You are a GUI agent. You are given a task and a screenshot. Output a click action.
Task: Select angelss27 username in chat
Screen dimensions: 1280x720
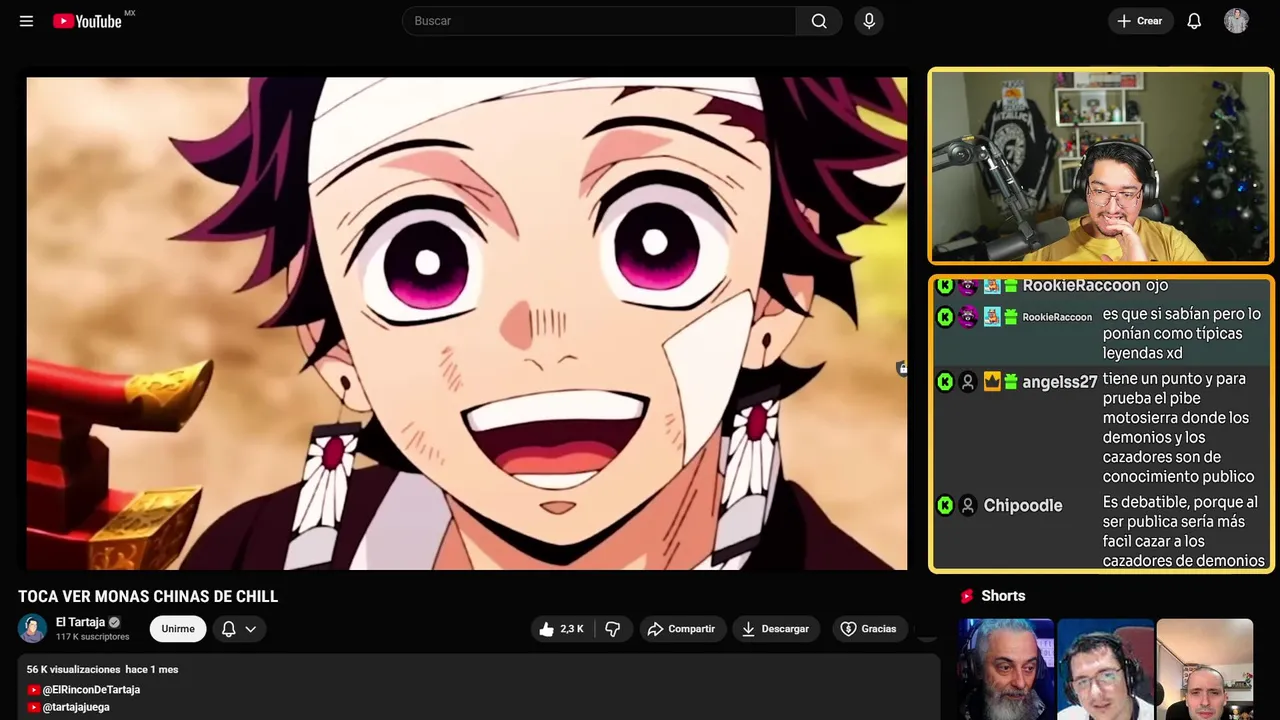(x=1060, y=382)
